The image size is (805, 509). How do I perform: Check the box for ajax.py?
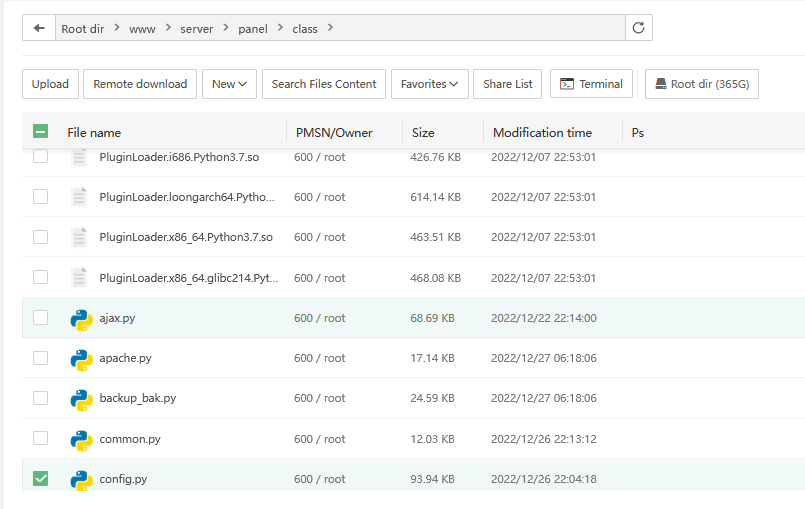point(40,318)
